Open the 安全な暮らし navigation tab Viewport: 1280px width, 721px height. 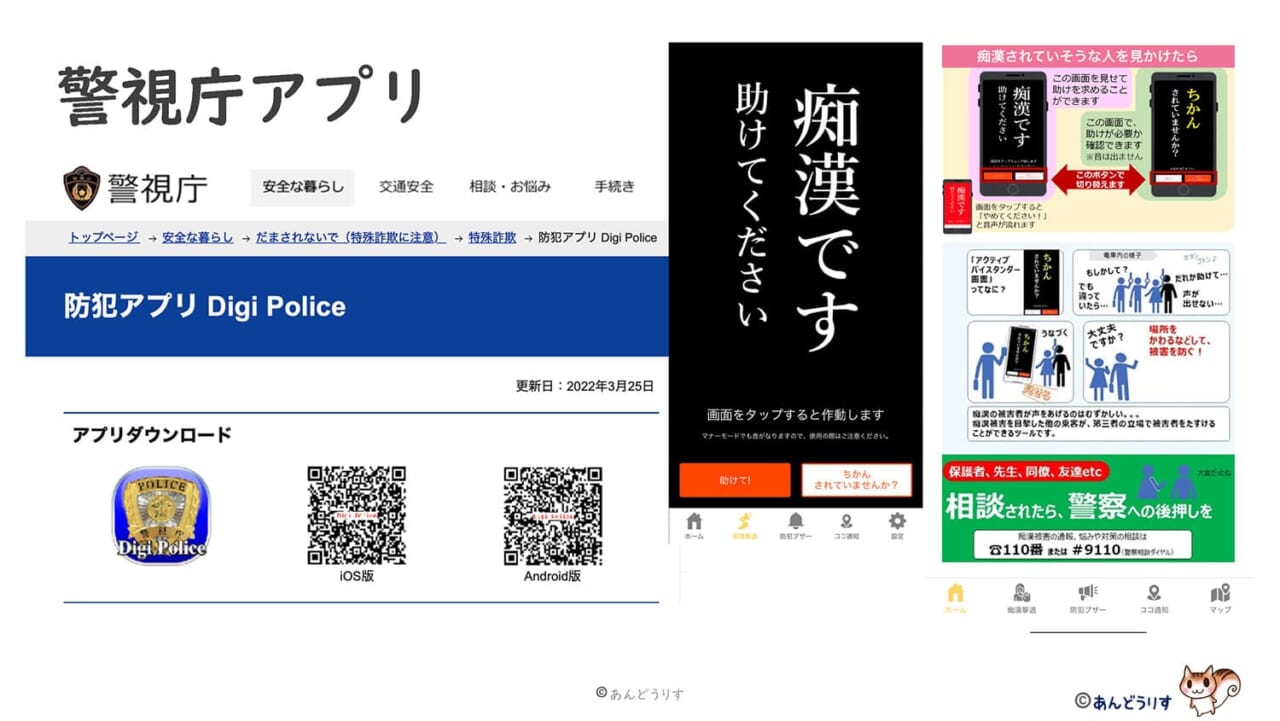click(x=303, y=187)
